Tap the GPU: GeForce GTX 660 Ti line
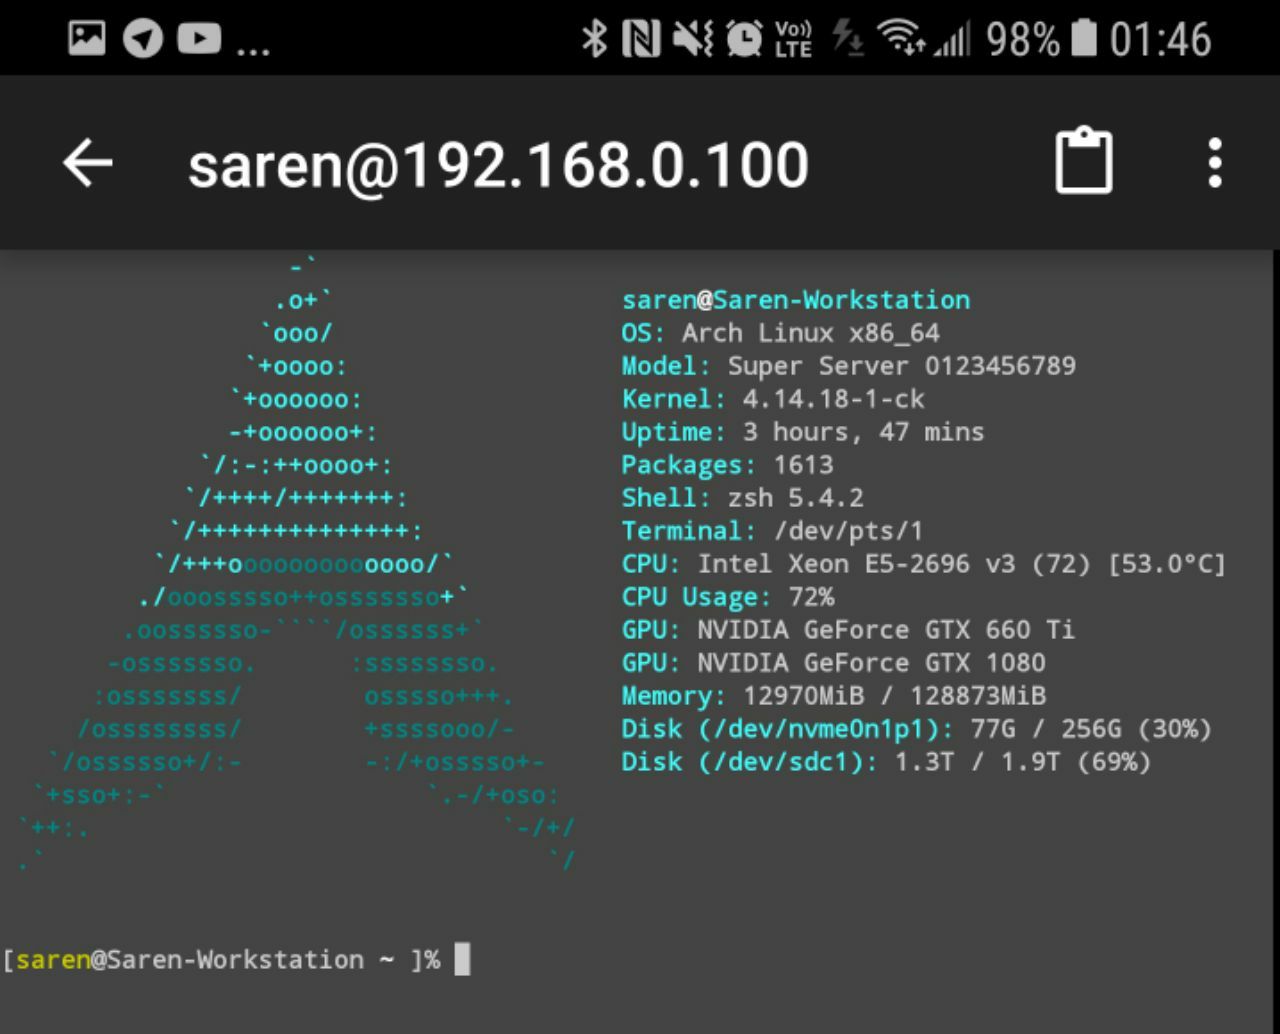 tap(848, 630)
